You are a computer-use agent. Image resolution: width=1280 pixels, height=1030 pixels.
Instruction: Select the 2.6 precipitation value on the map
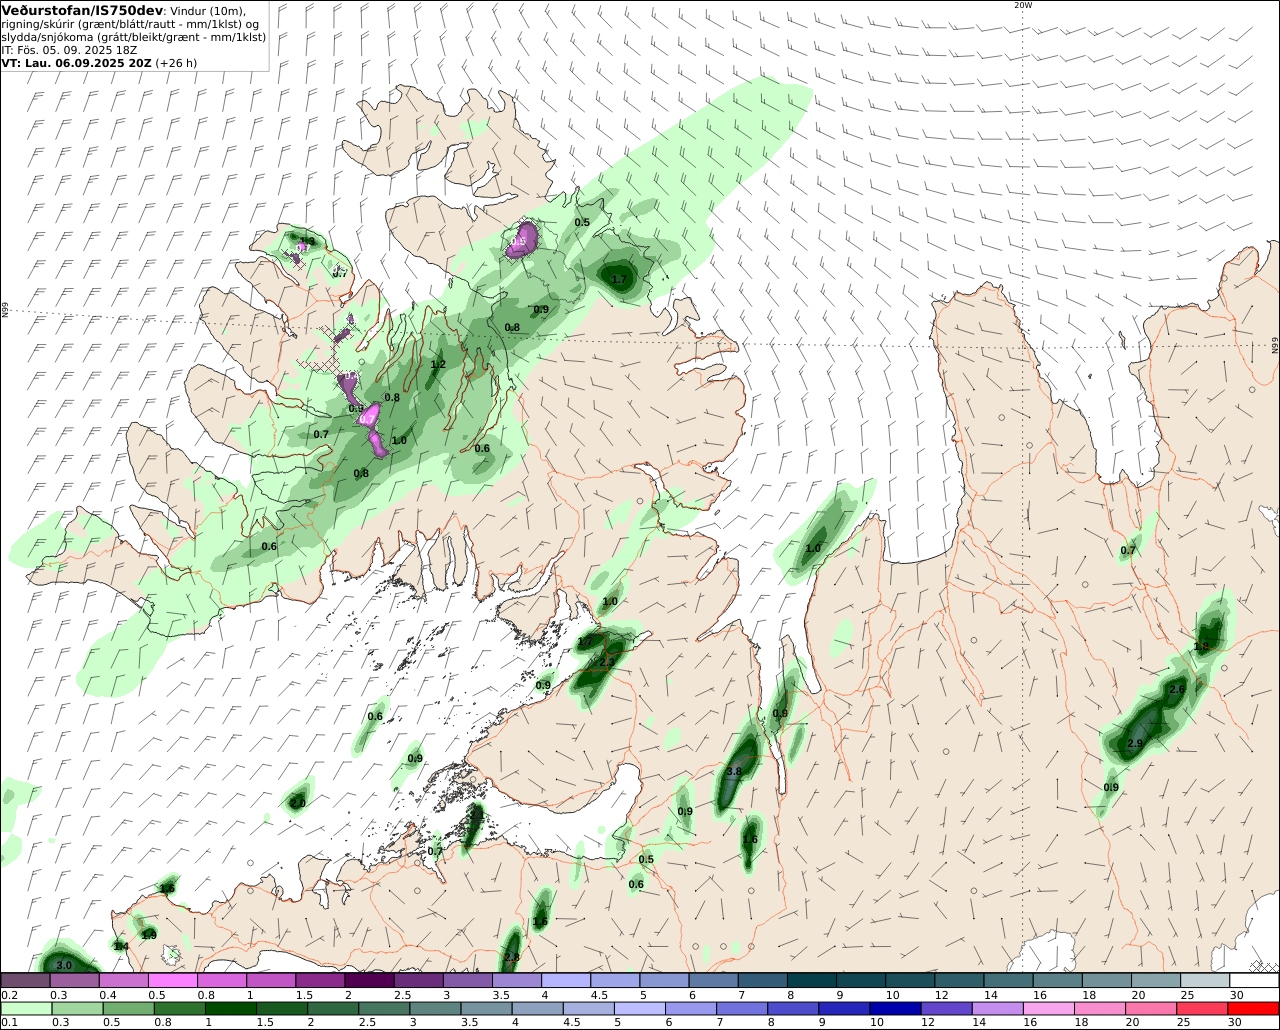[1177, 689]
